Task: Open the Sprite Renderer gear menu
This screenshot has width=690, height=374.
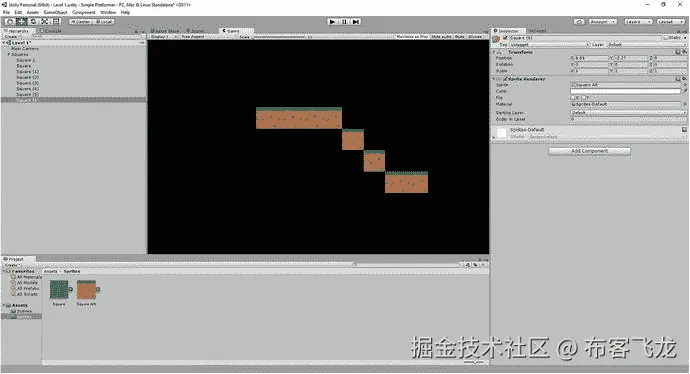Action: [x=685, y=79]
